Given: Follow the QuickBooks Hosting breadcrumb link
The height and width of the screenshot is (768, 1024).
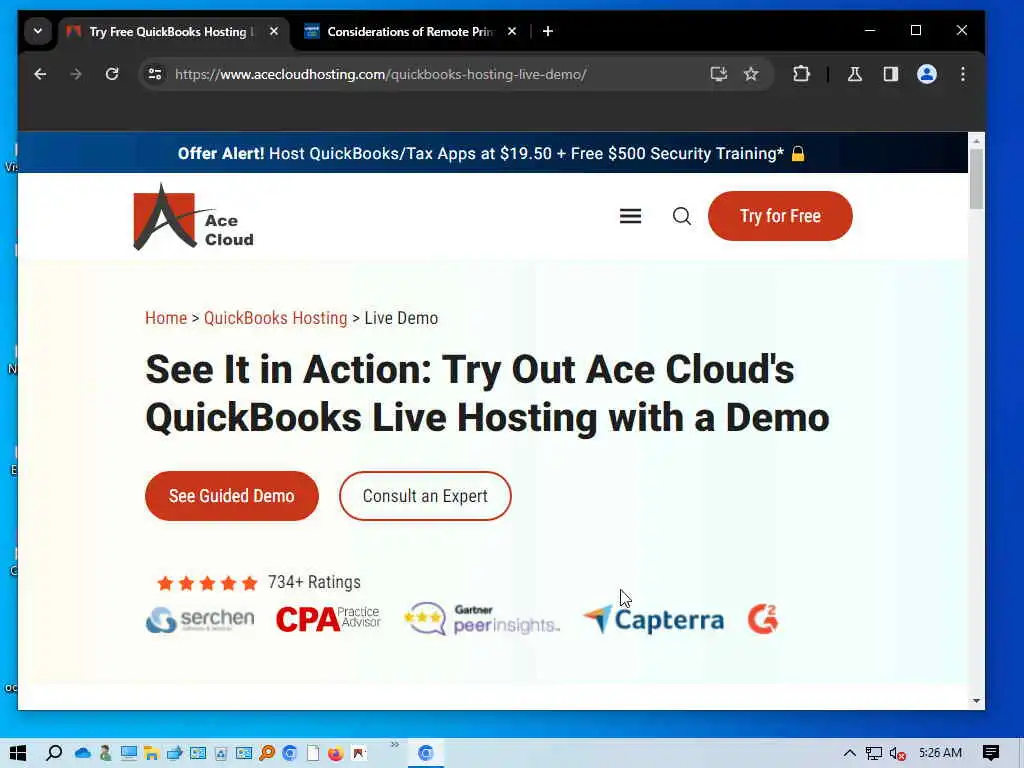Looking at the screenshot, I should [276, 318].
